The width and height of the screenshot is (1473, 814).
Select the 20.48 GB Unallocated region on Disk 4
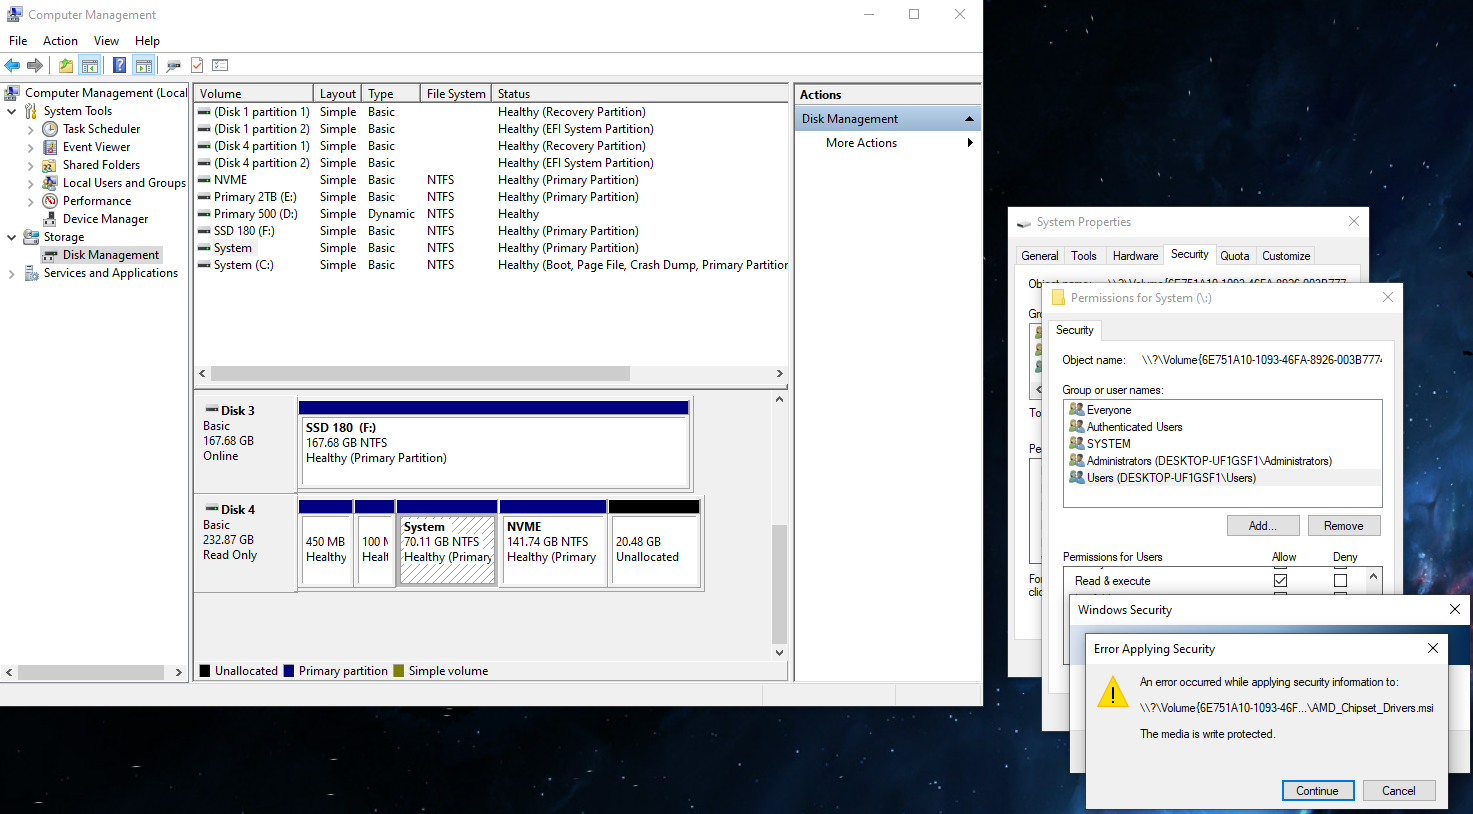click(654, 541)
